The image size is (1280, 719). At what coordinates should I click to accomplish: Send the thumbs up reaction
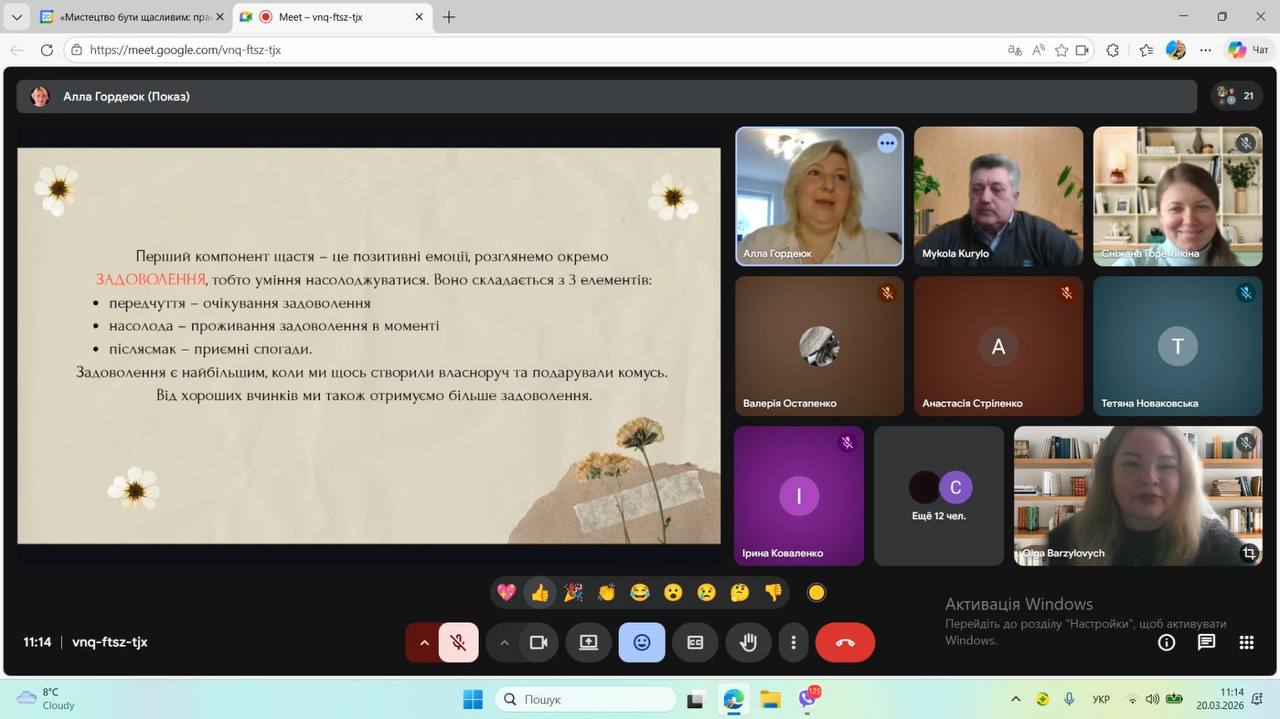[540, 593]
